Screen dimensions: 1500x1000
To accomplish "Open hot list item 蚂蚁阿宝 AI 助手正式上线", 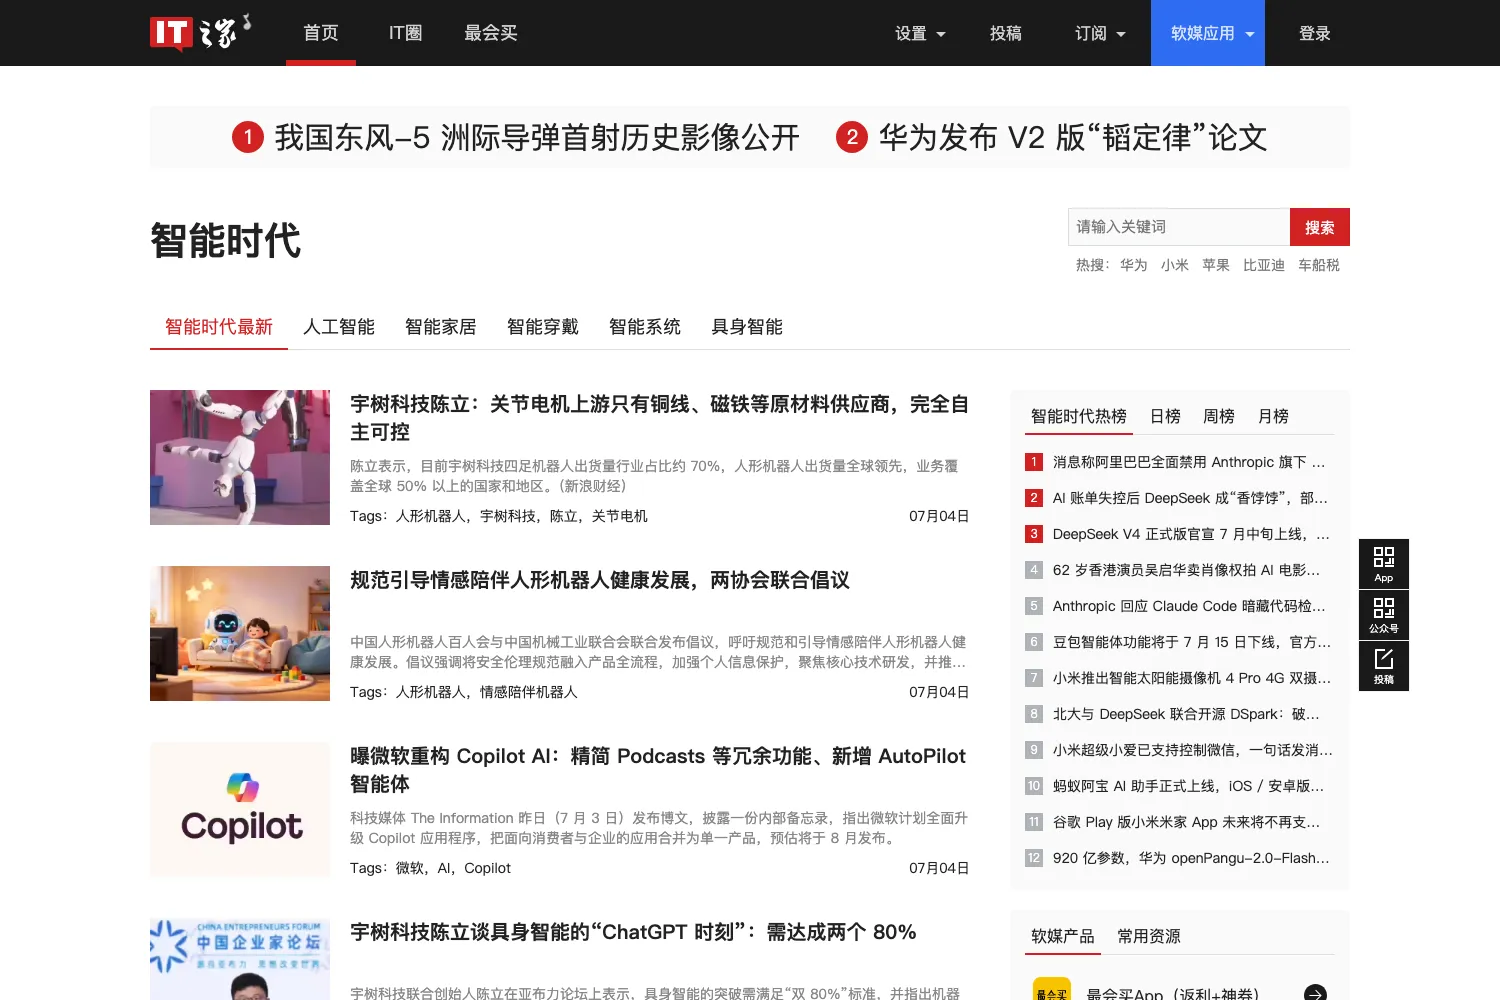I will [1188, 786].
